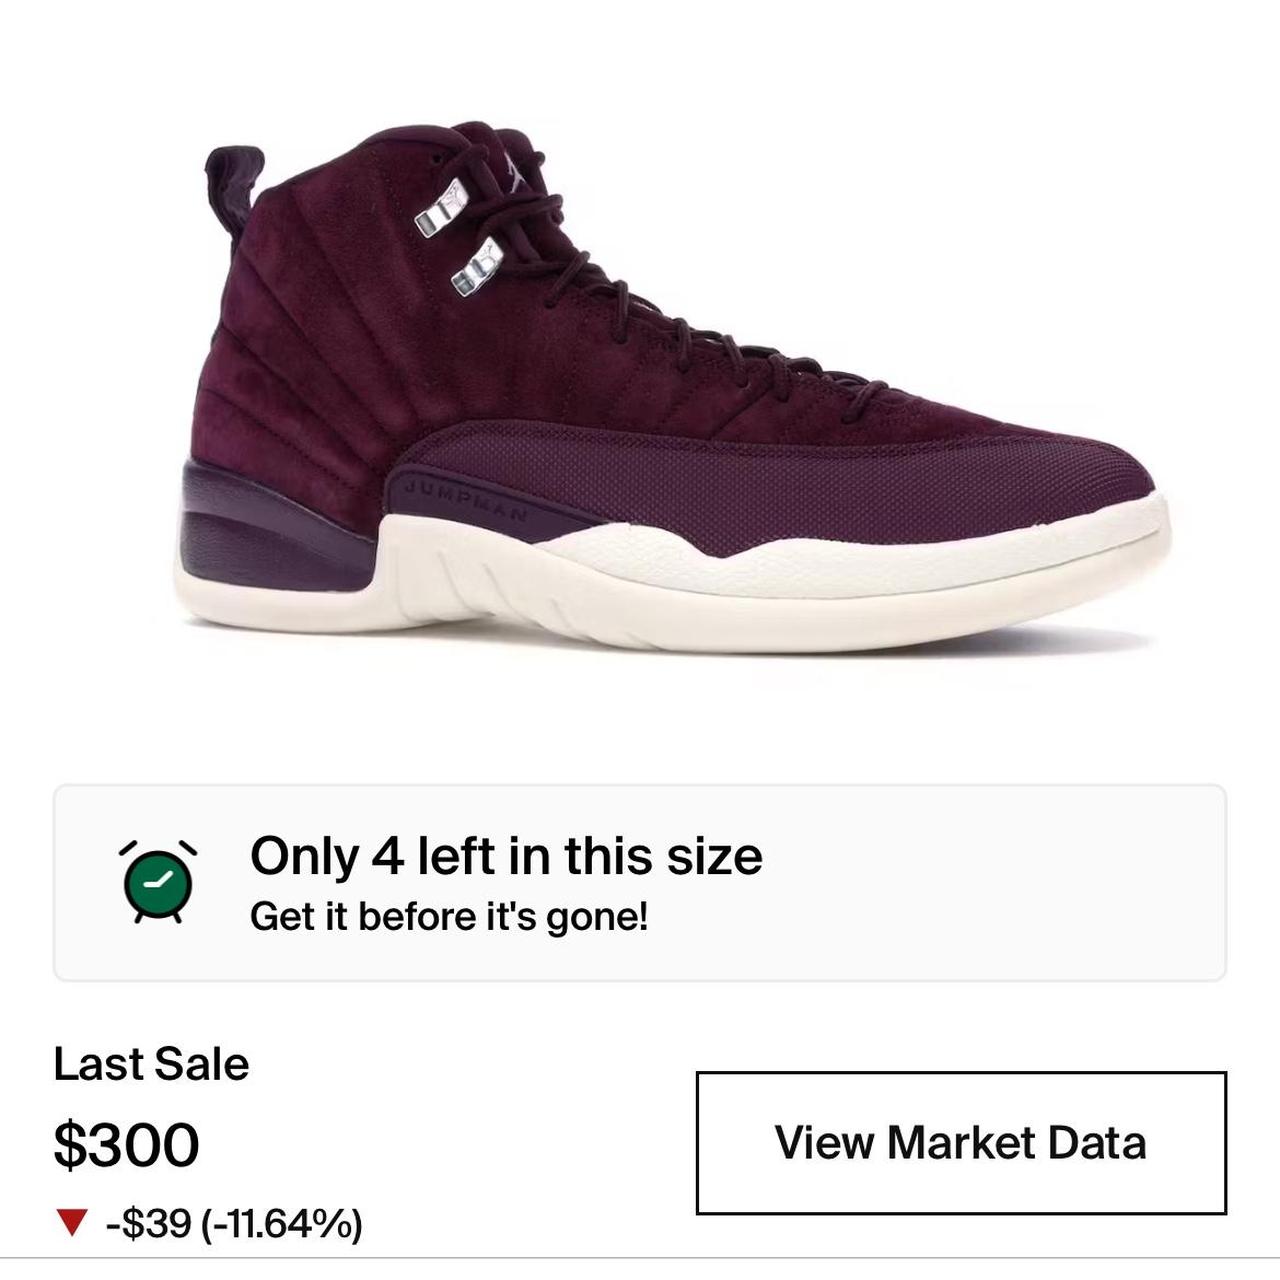The height and width of the screenshot is (1280, 1280).
Task: Select the $300 last sale price
Action: point(126,1144)
